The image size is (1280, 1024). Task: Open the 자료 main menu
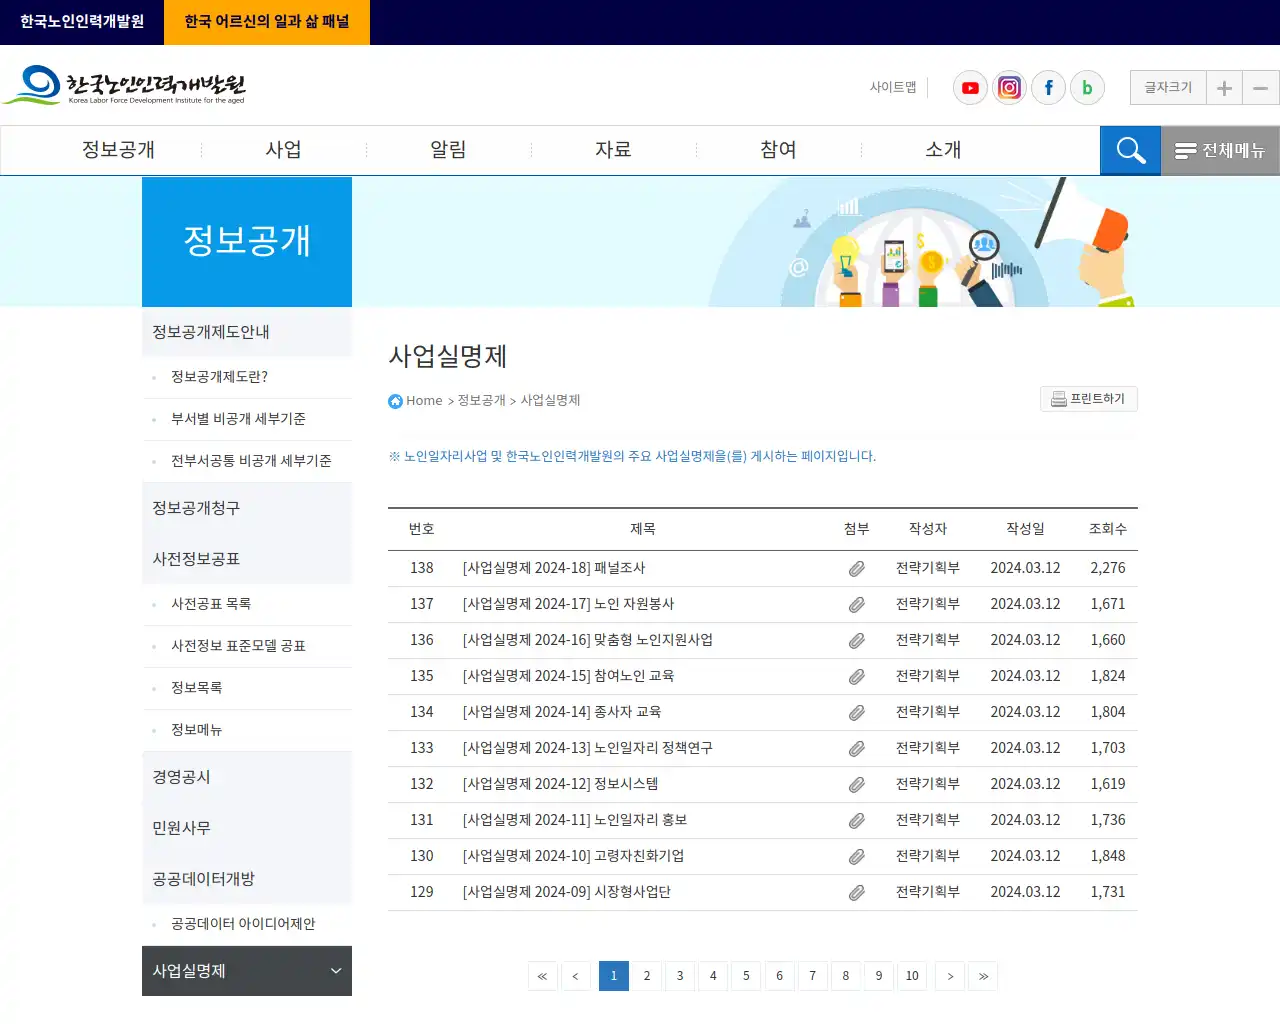(x=613, y=150)
